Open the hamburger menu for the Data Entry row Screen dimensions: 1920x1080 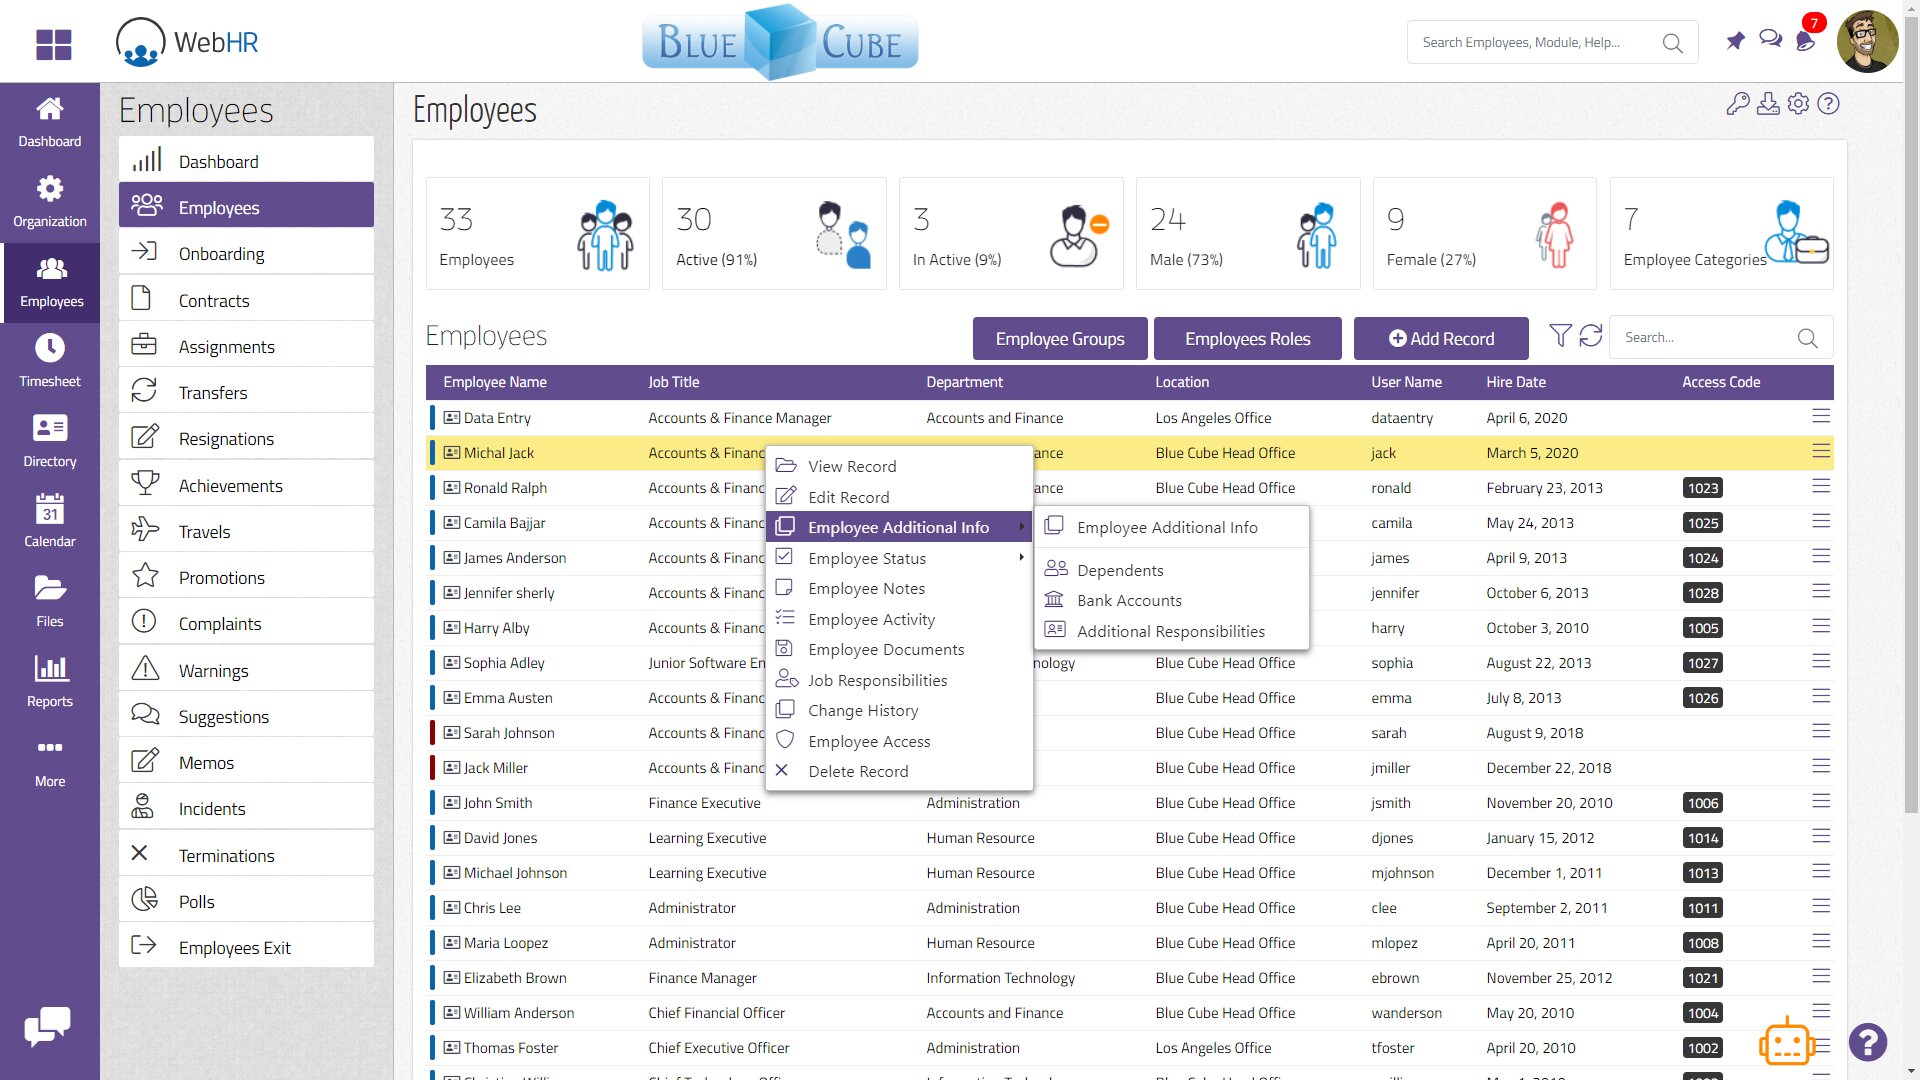point(1821,416)
